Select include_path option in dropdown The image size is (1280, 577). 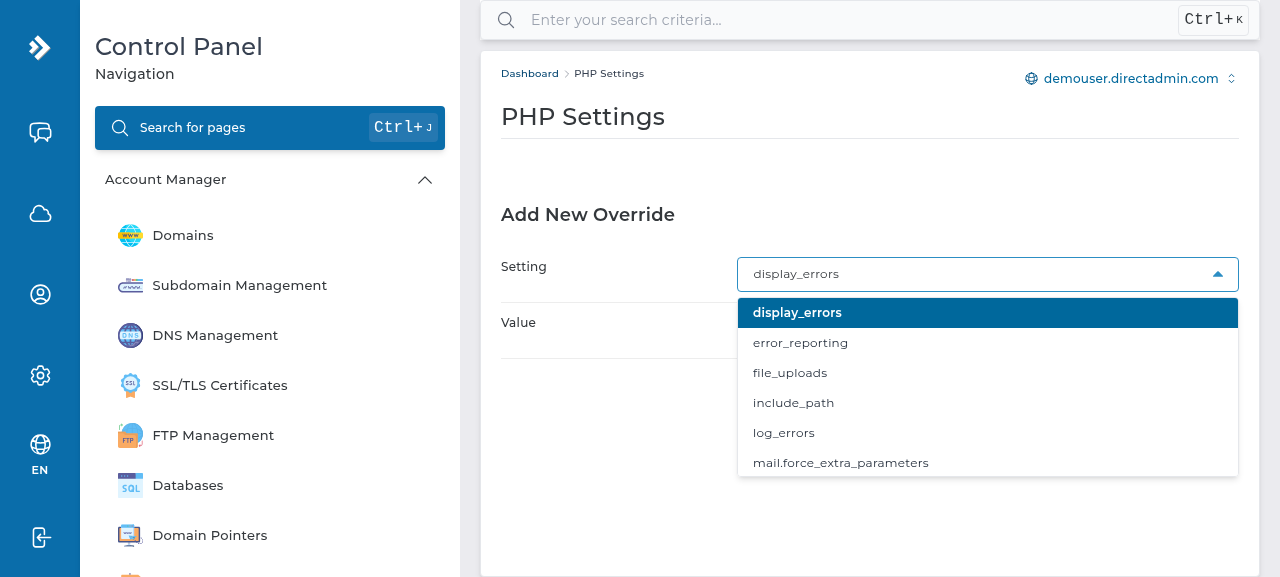988,403
